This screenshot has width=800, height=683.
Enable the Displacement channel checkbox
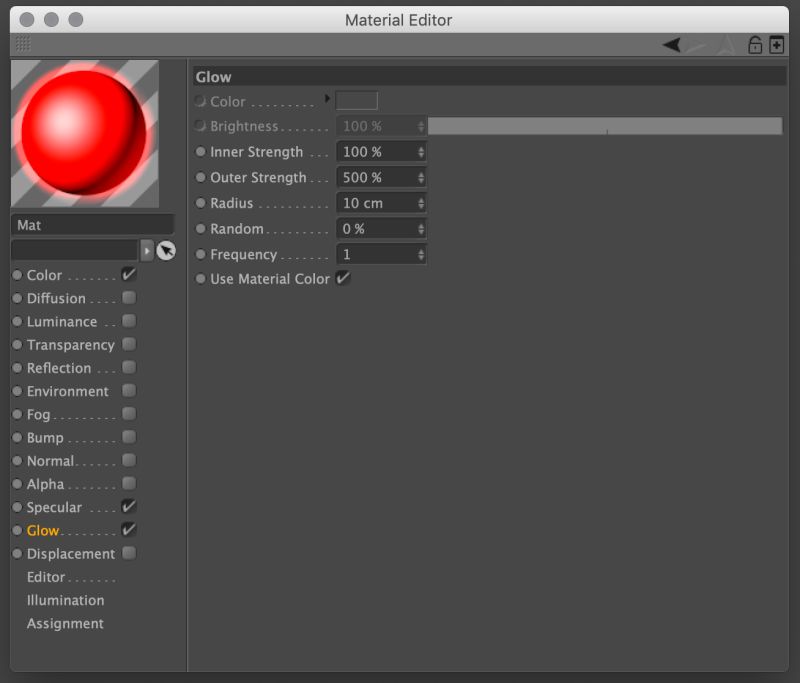[129, 553]
